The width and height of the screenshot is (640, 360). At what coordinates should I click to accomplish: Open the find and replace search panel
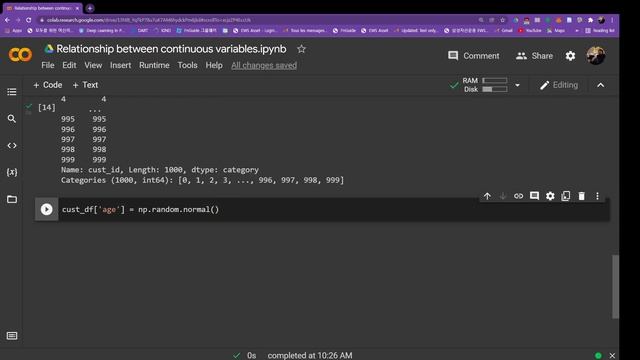click(12, 119)
